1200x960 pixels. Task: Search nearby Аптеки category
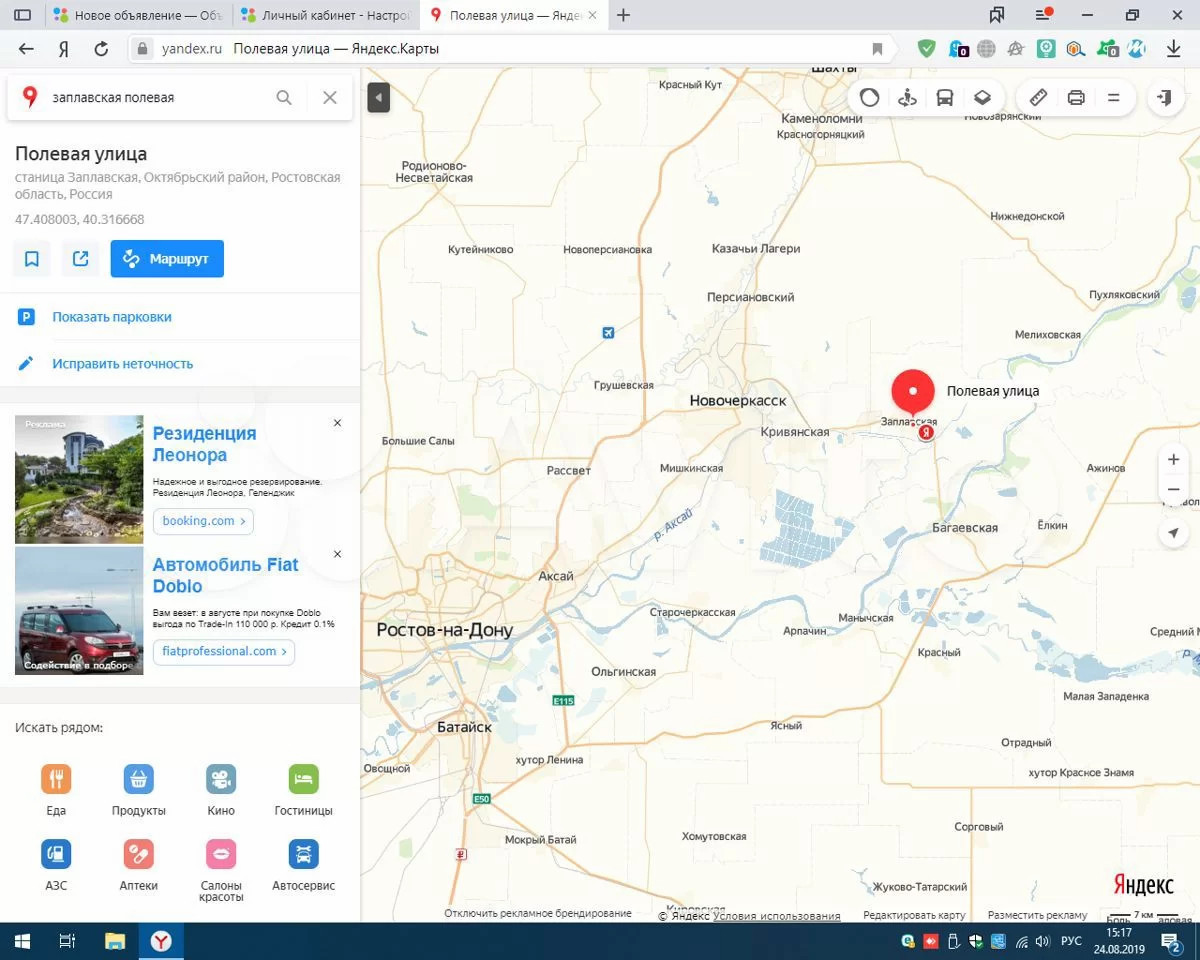(138, 865)
